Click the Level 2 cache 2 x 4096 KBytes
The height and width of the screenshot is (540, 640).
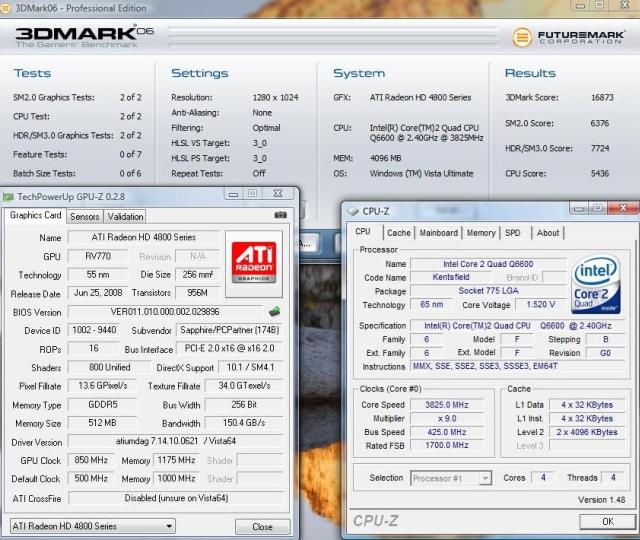coord(587,432)
